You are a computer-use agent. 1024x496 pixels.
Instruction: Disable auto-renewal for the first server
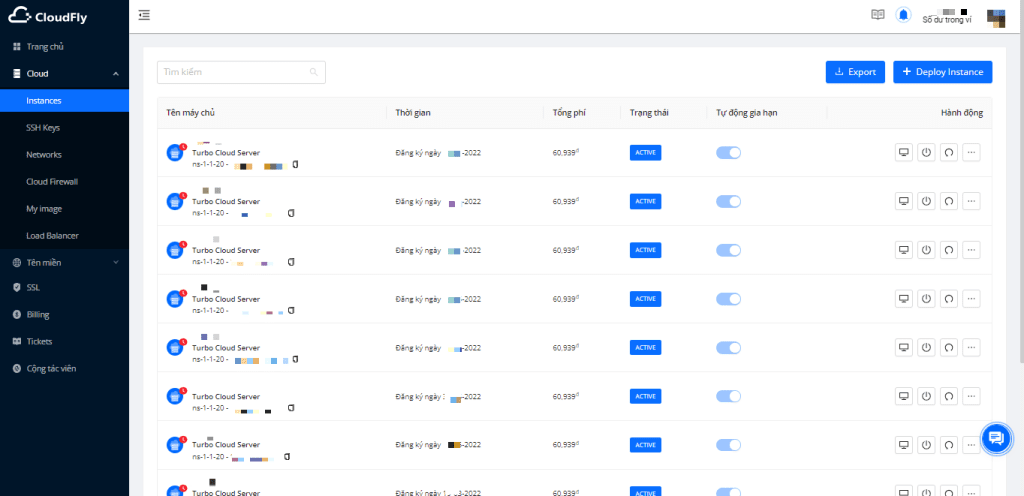[x=728, y=153]
